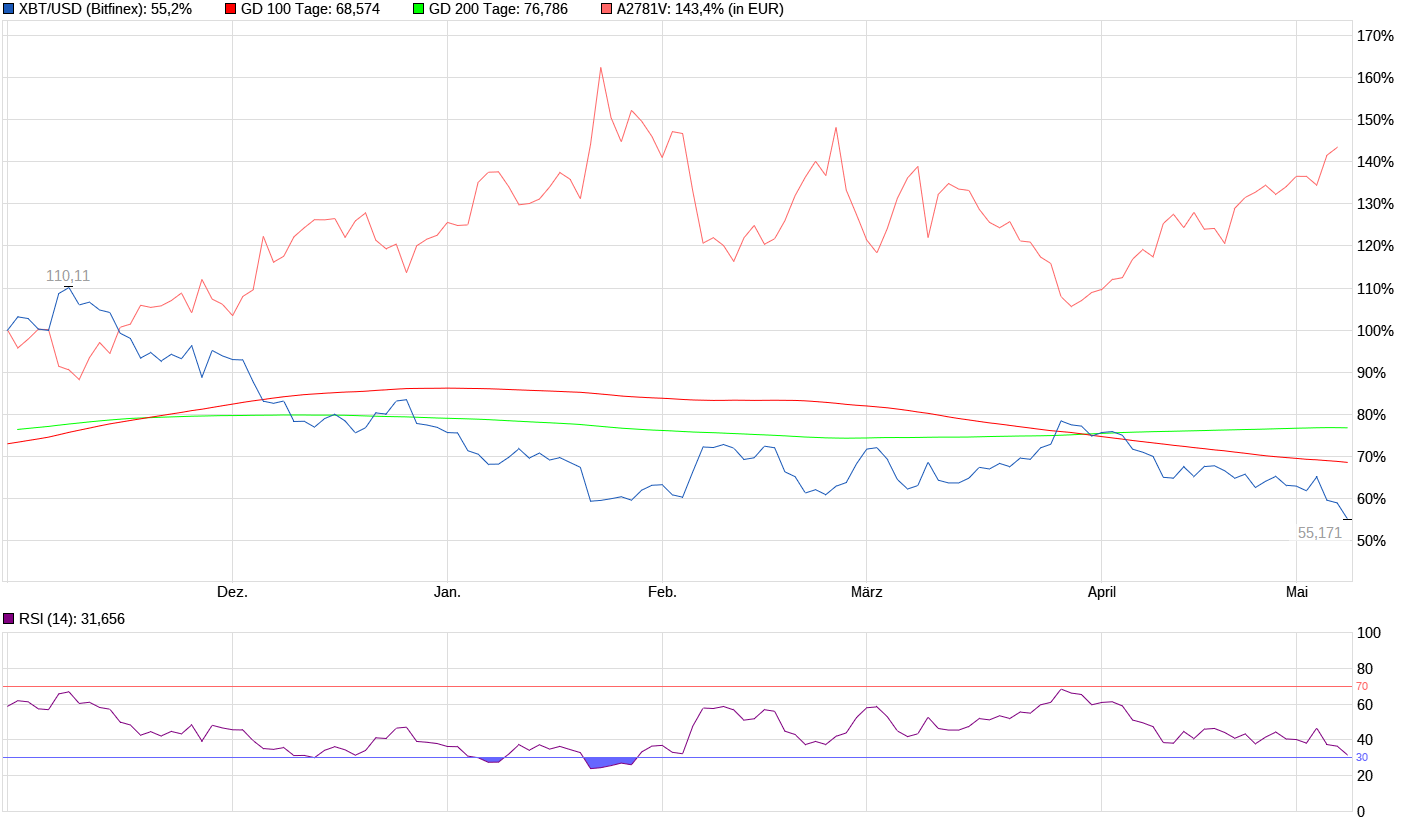Click the red 70 RSI threshold line
The height and width of the screenshot is (826, 1410).
point(700,686)
